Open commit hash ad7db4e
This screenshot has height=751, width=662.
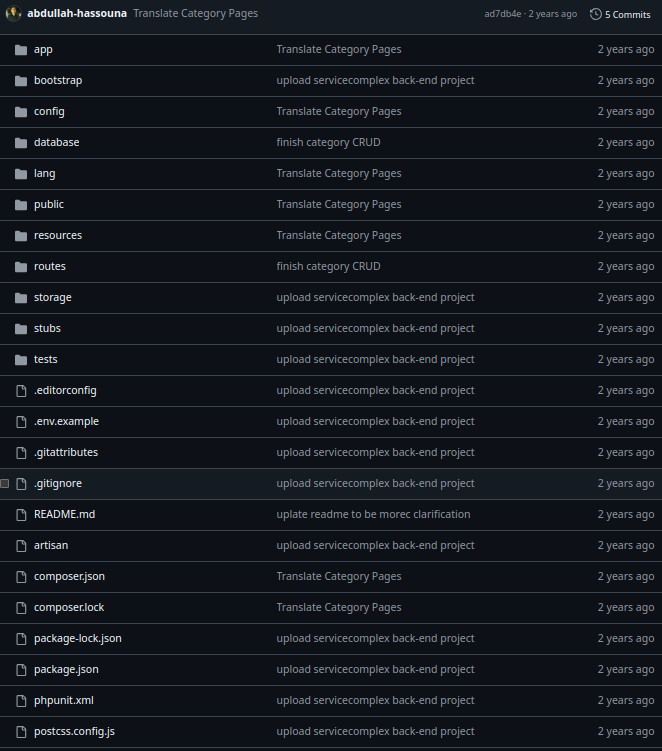pyautogui.click(x=503, y=14)
